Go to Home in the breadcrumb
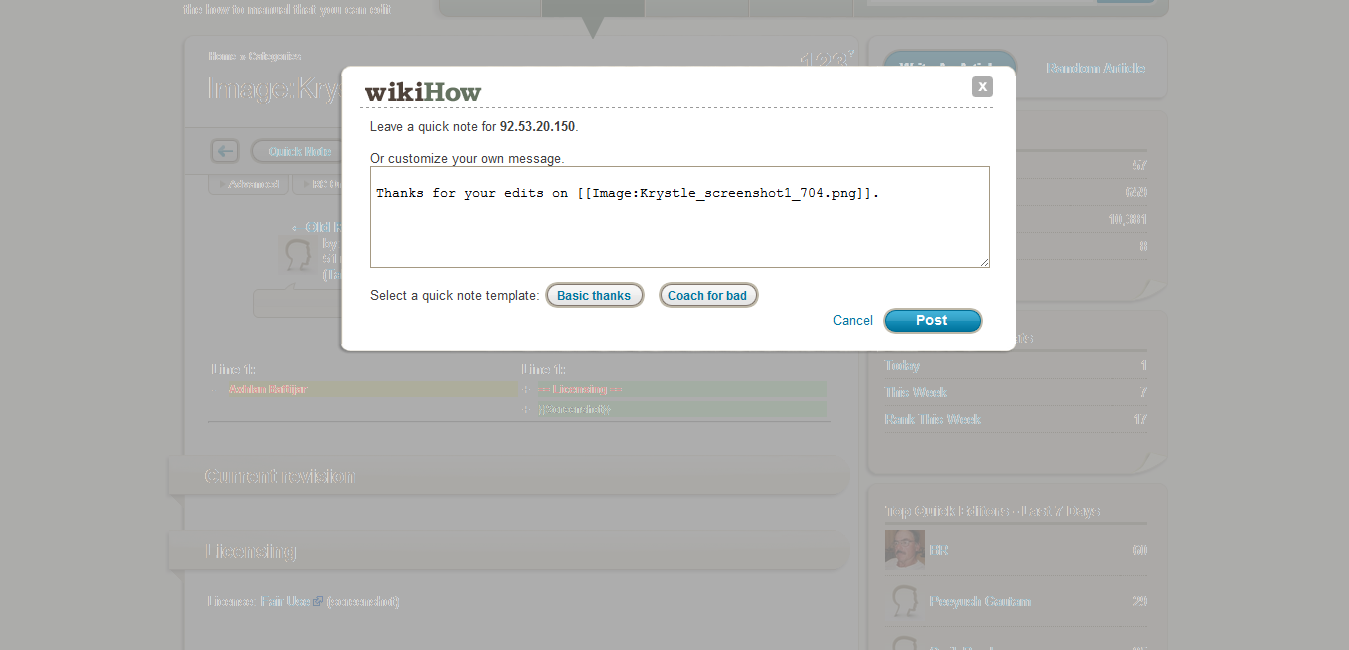 point(221,56)
